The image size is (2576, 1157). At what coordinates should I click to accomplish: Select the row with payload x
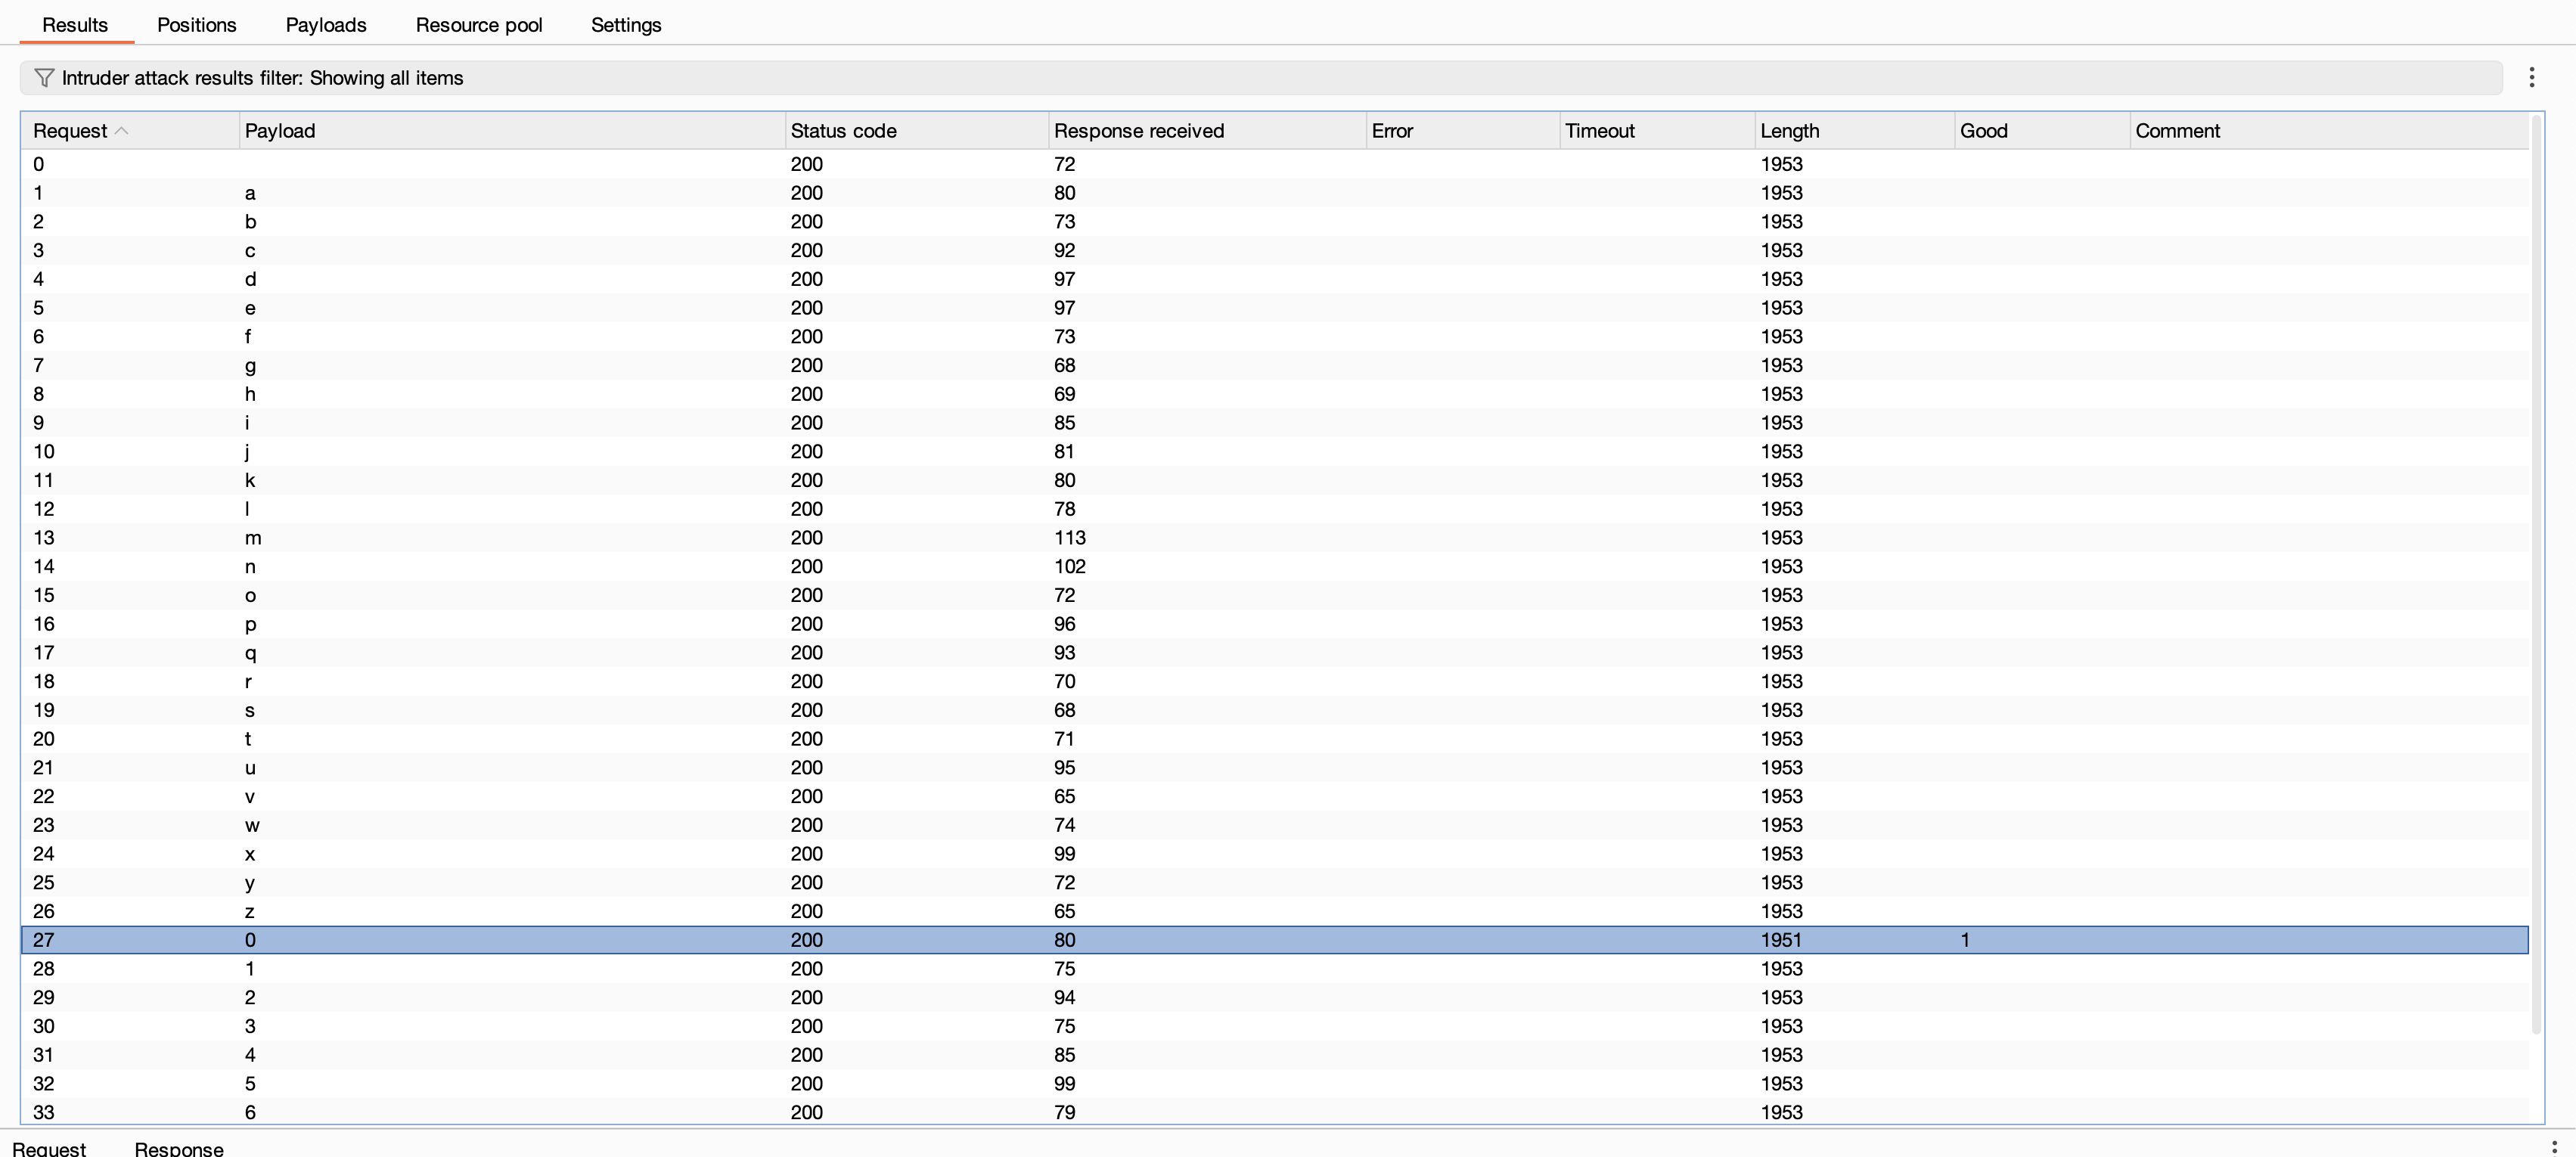[1275, 854]
